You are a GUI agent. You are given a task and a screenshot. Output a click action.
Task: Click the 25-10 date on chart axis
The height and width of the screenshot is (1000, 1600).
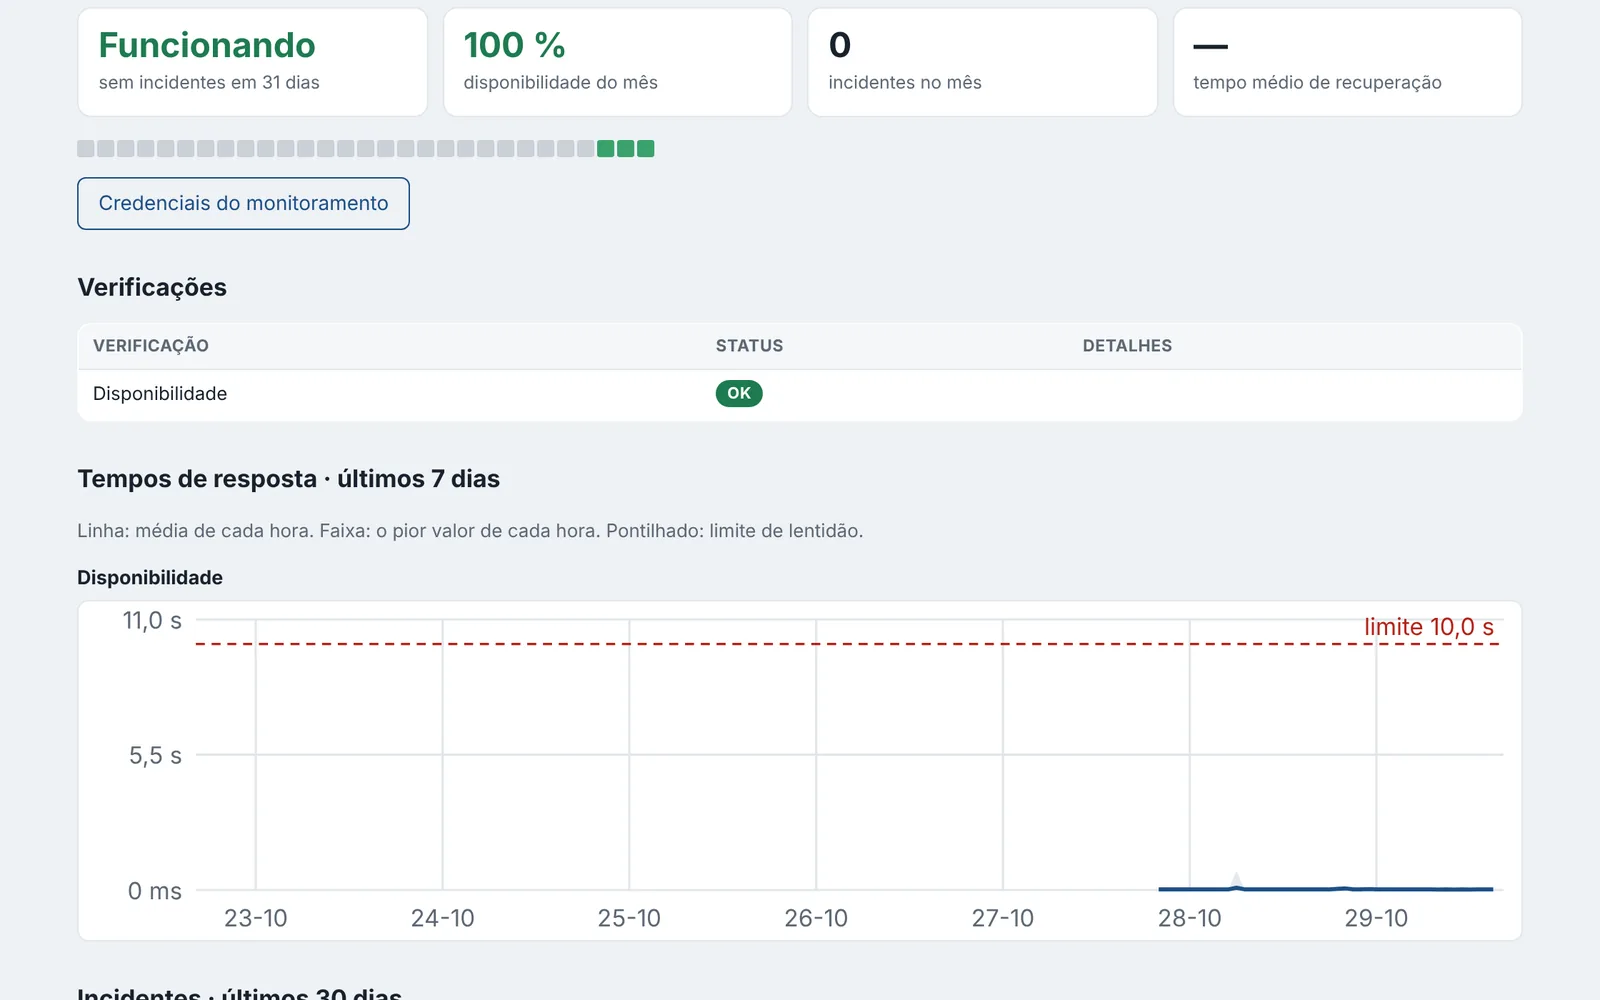coord(629,918)
